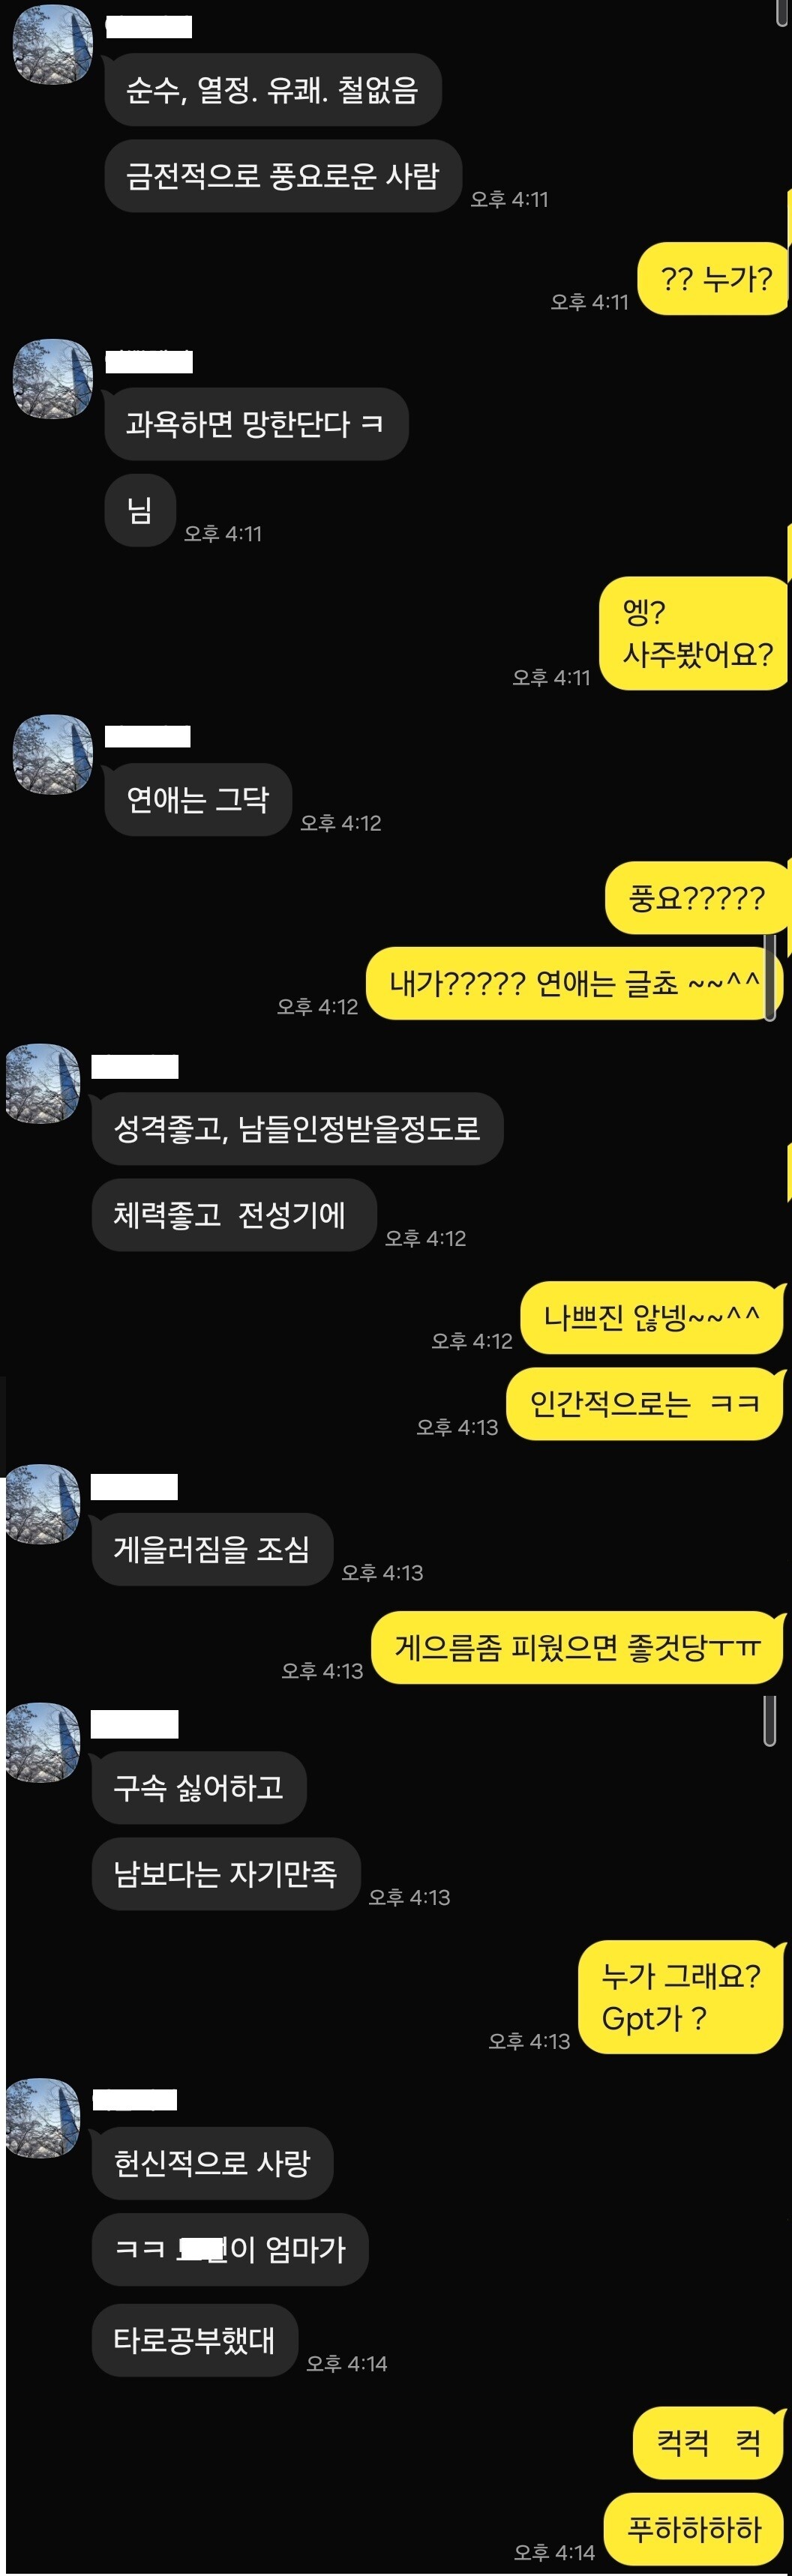
Task: Tap the avatar above '게을러짐을 조심' bubble
Action: pyautogui.click(x=43, y=1504)
